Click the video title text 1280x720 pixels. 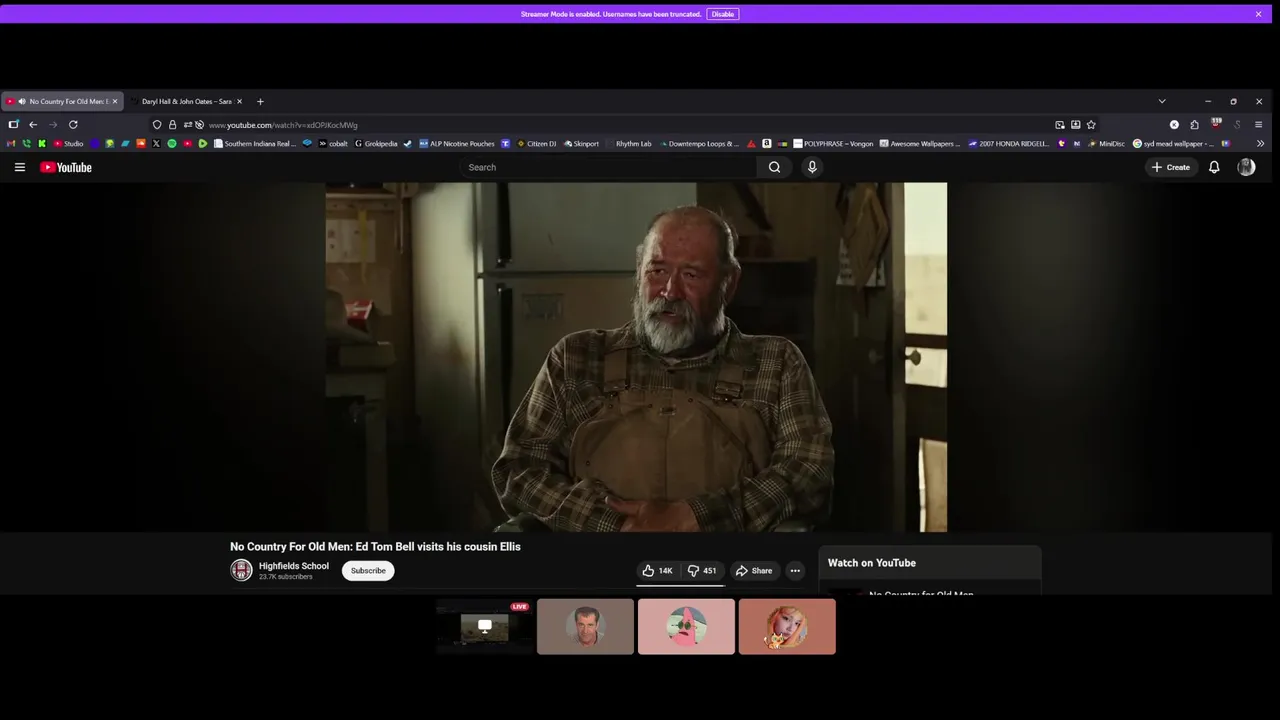pos(375,547)
